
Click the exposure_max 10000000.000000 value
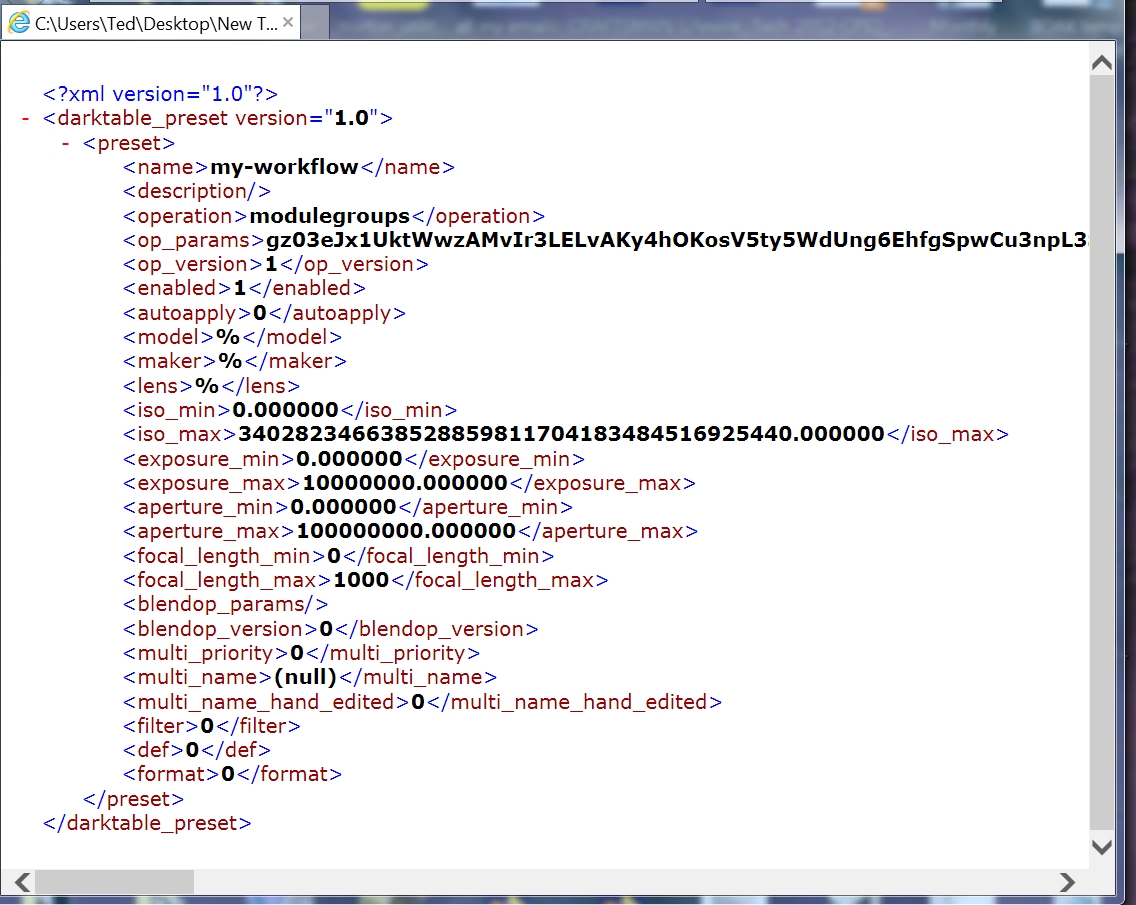[x=405, y=483]
